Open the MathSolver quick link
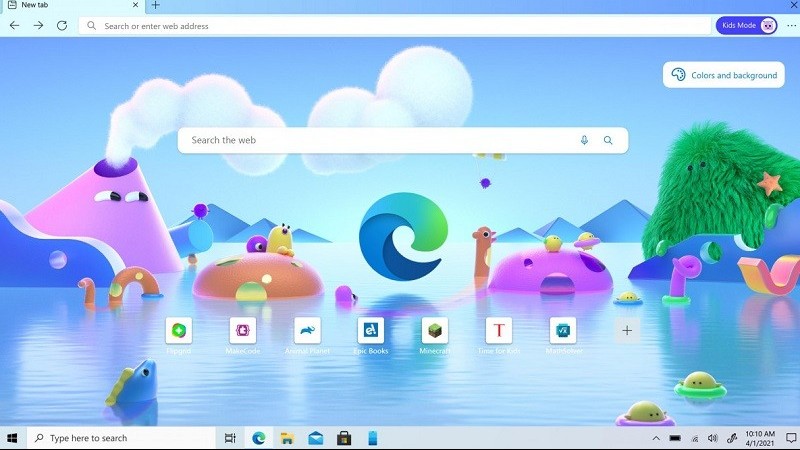Screen dimensions: 800x450 563,335
